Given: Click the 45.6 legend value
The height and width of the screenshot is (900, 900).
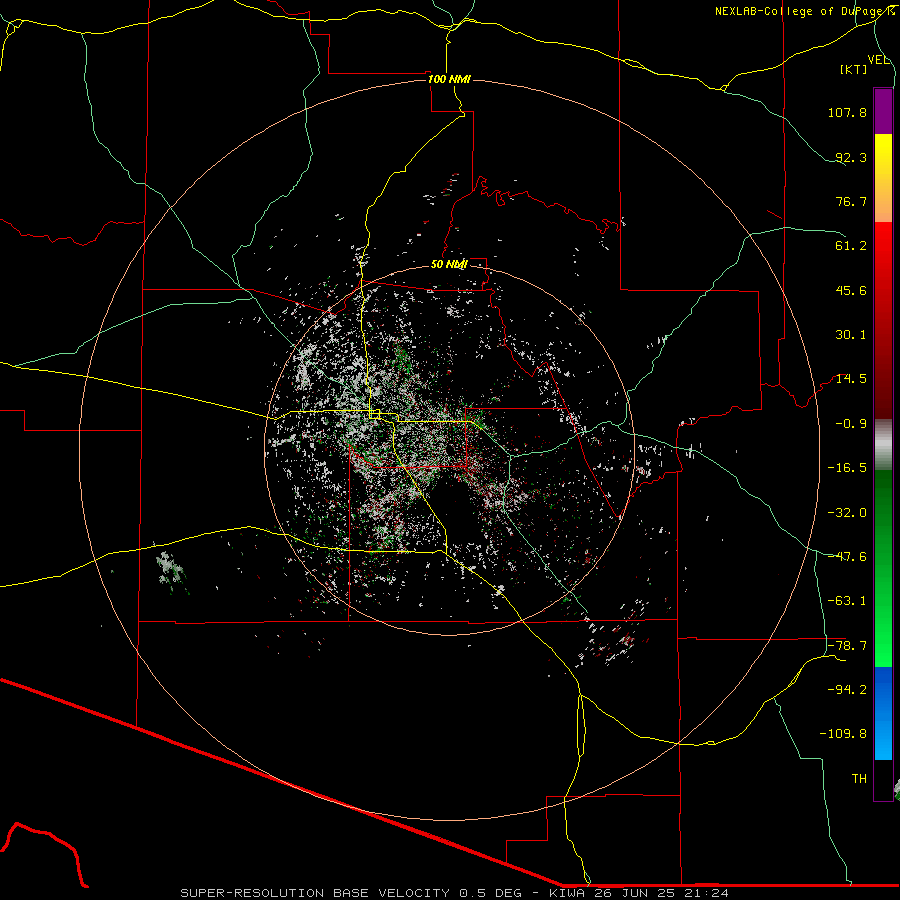Looking at the screenshot, I should click(x=851, y=290).
